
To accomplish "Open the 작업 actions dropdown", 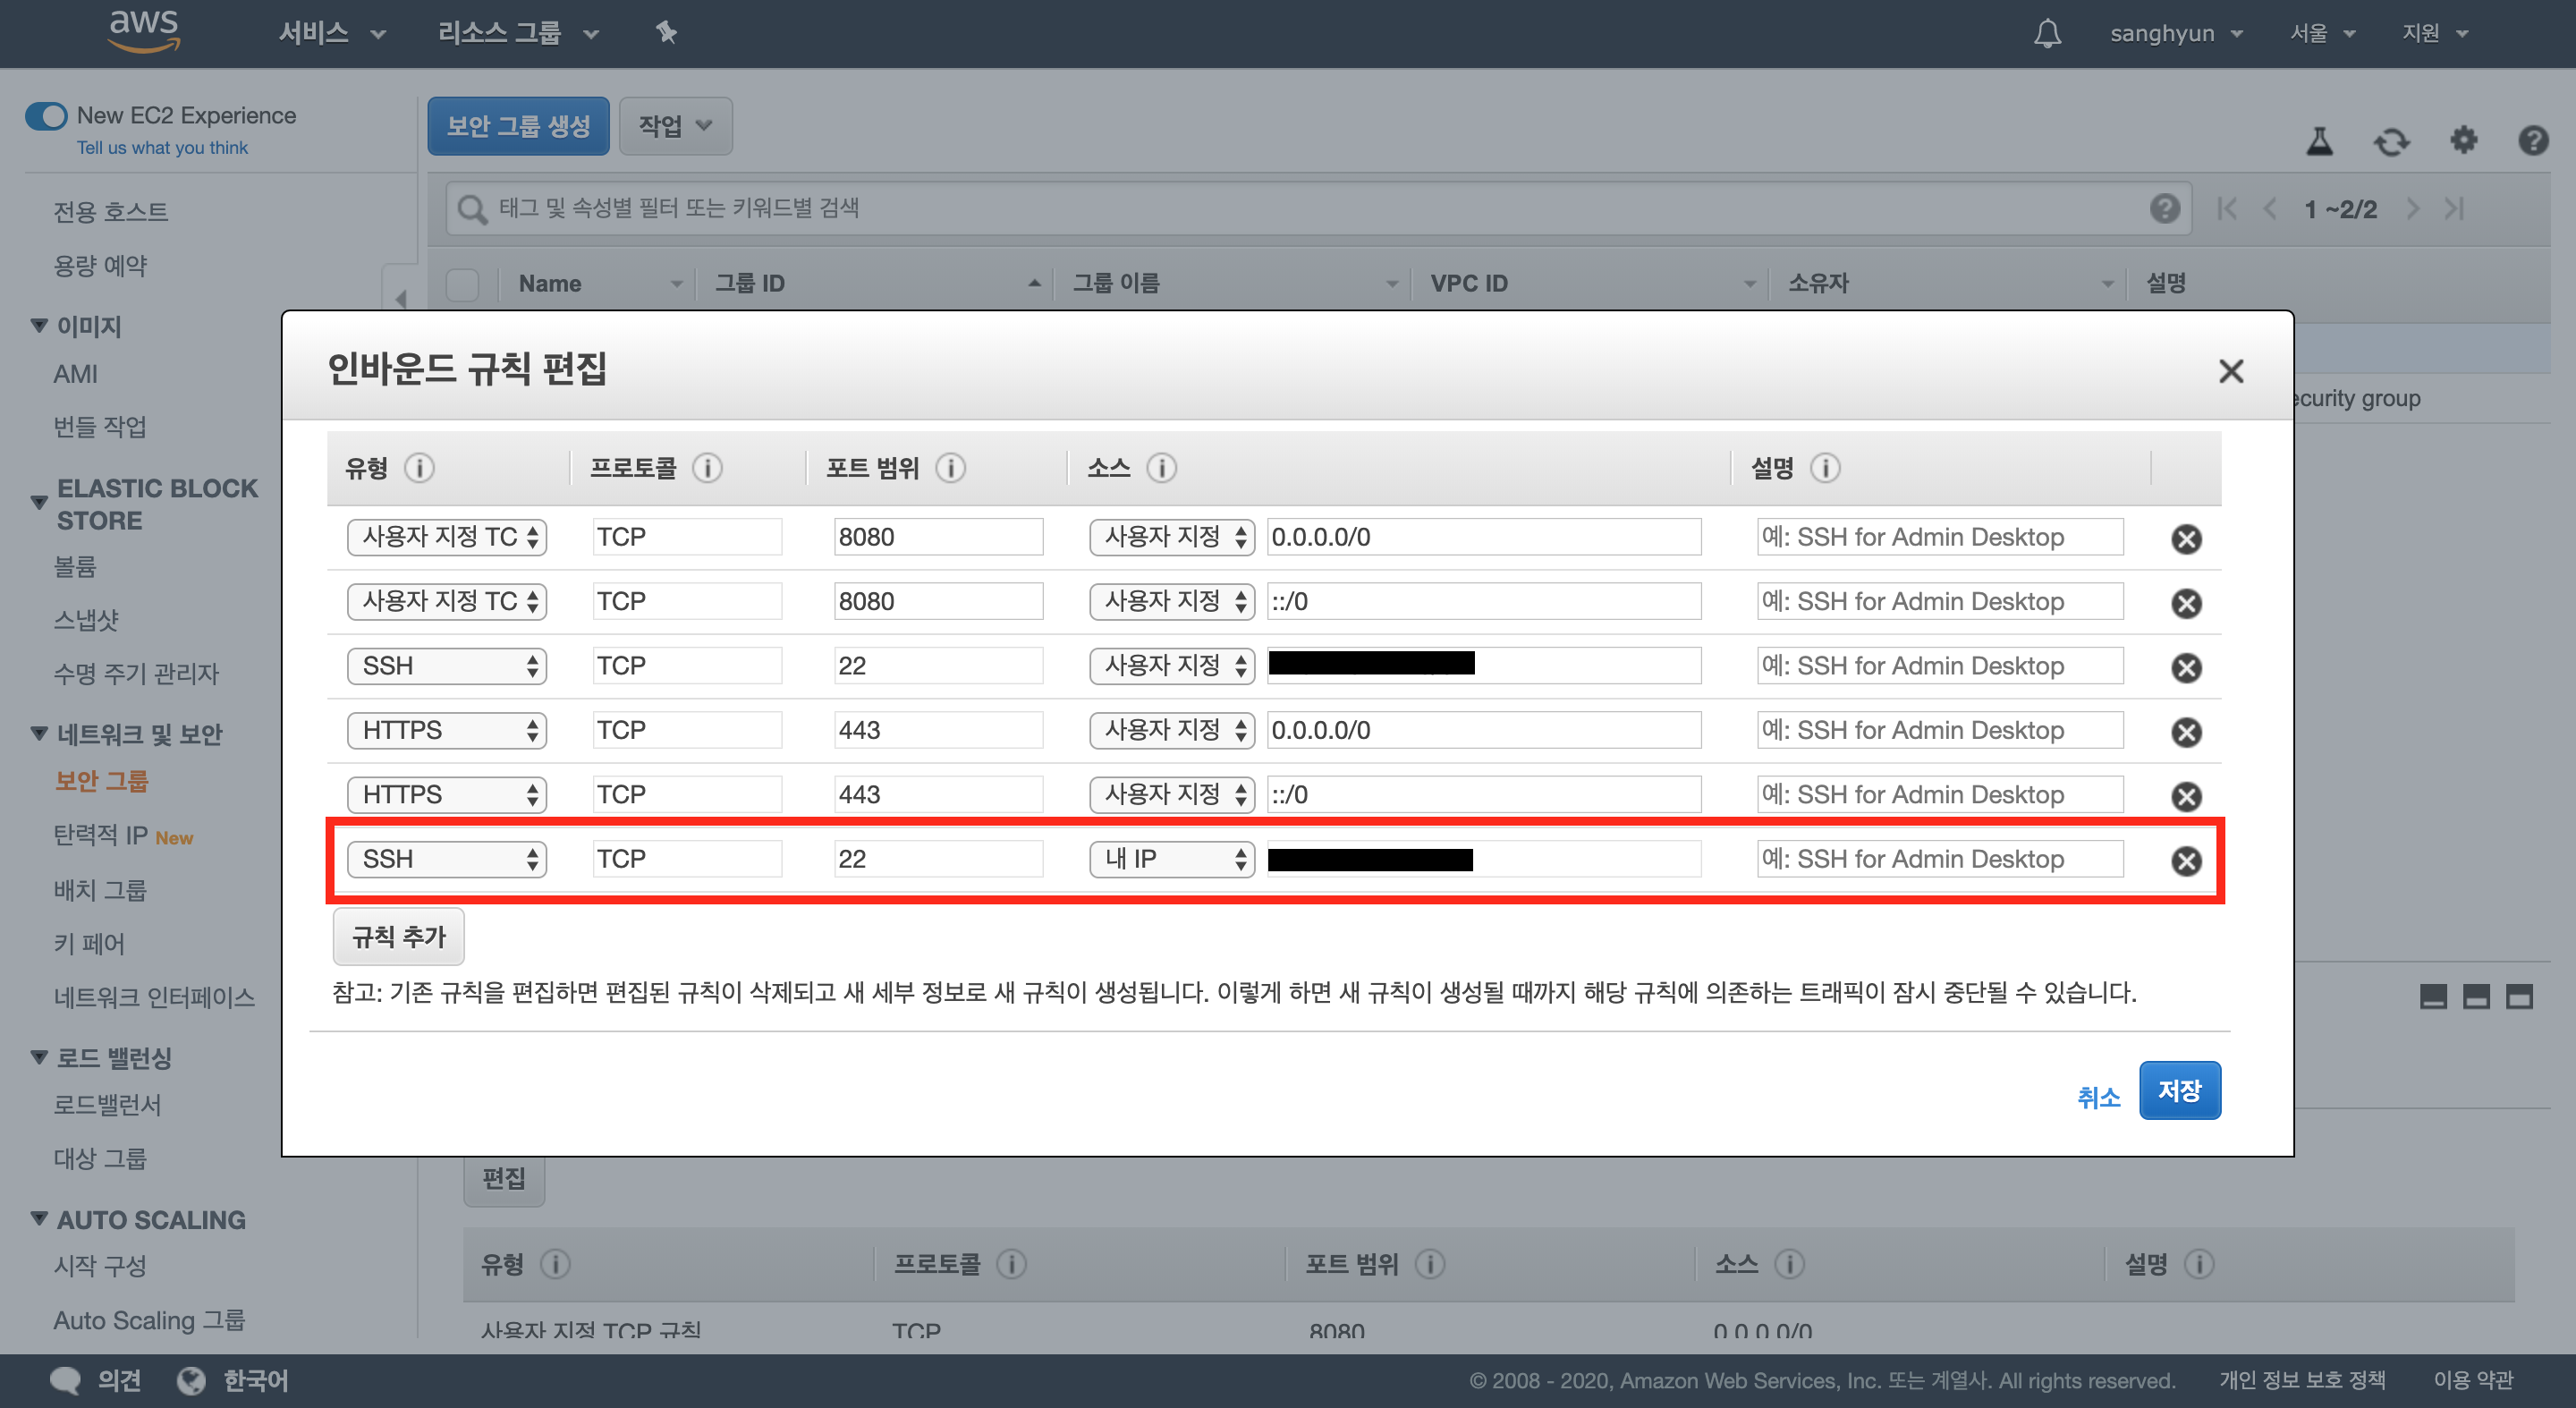I will pyautogui.click(x=675, y=126).
